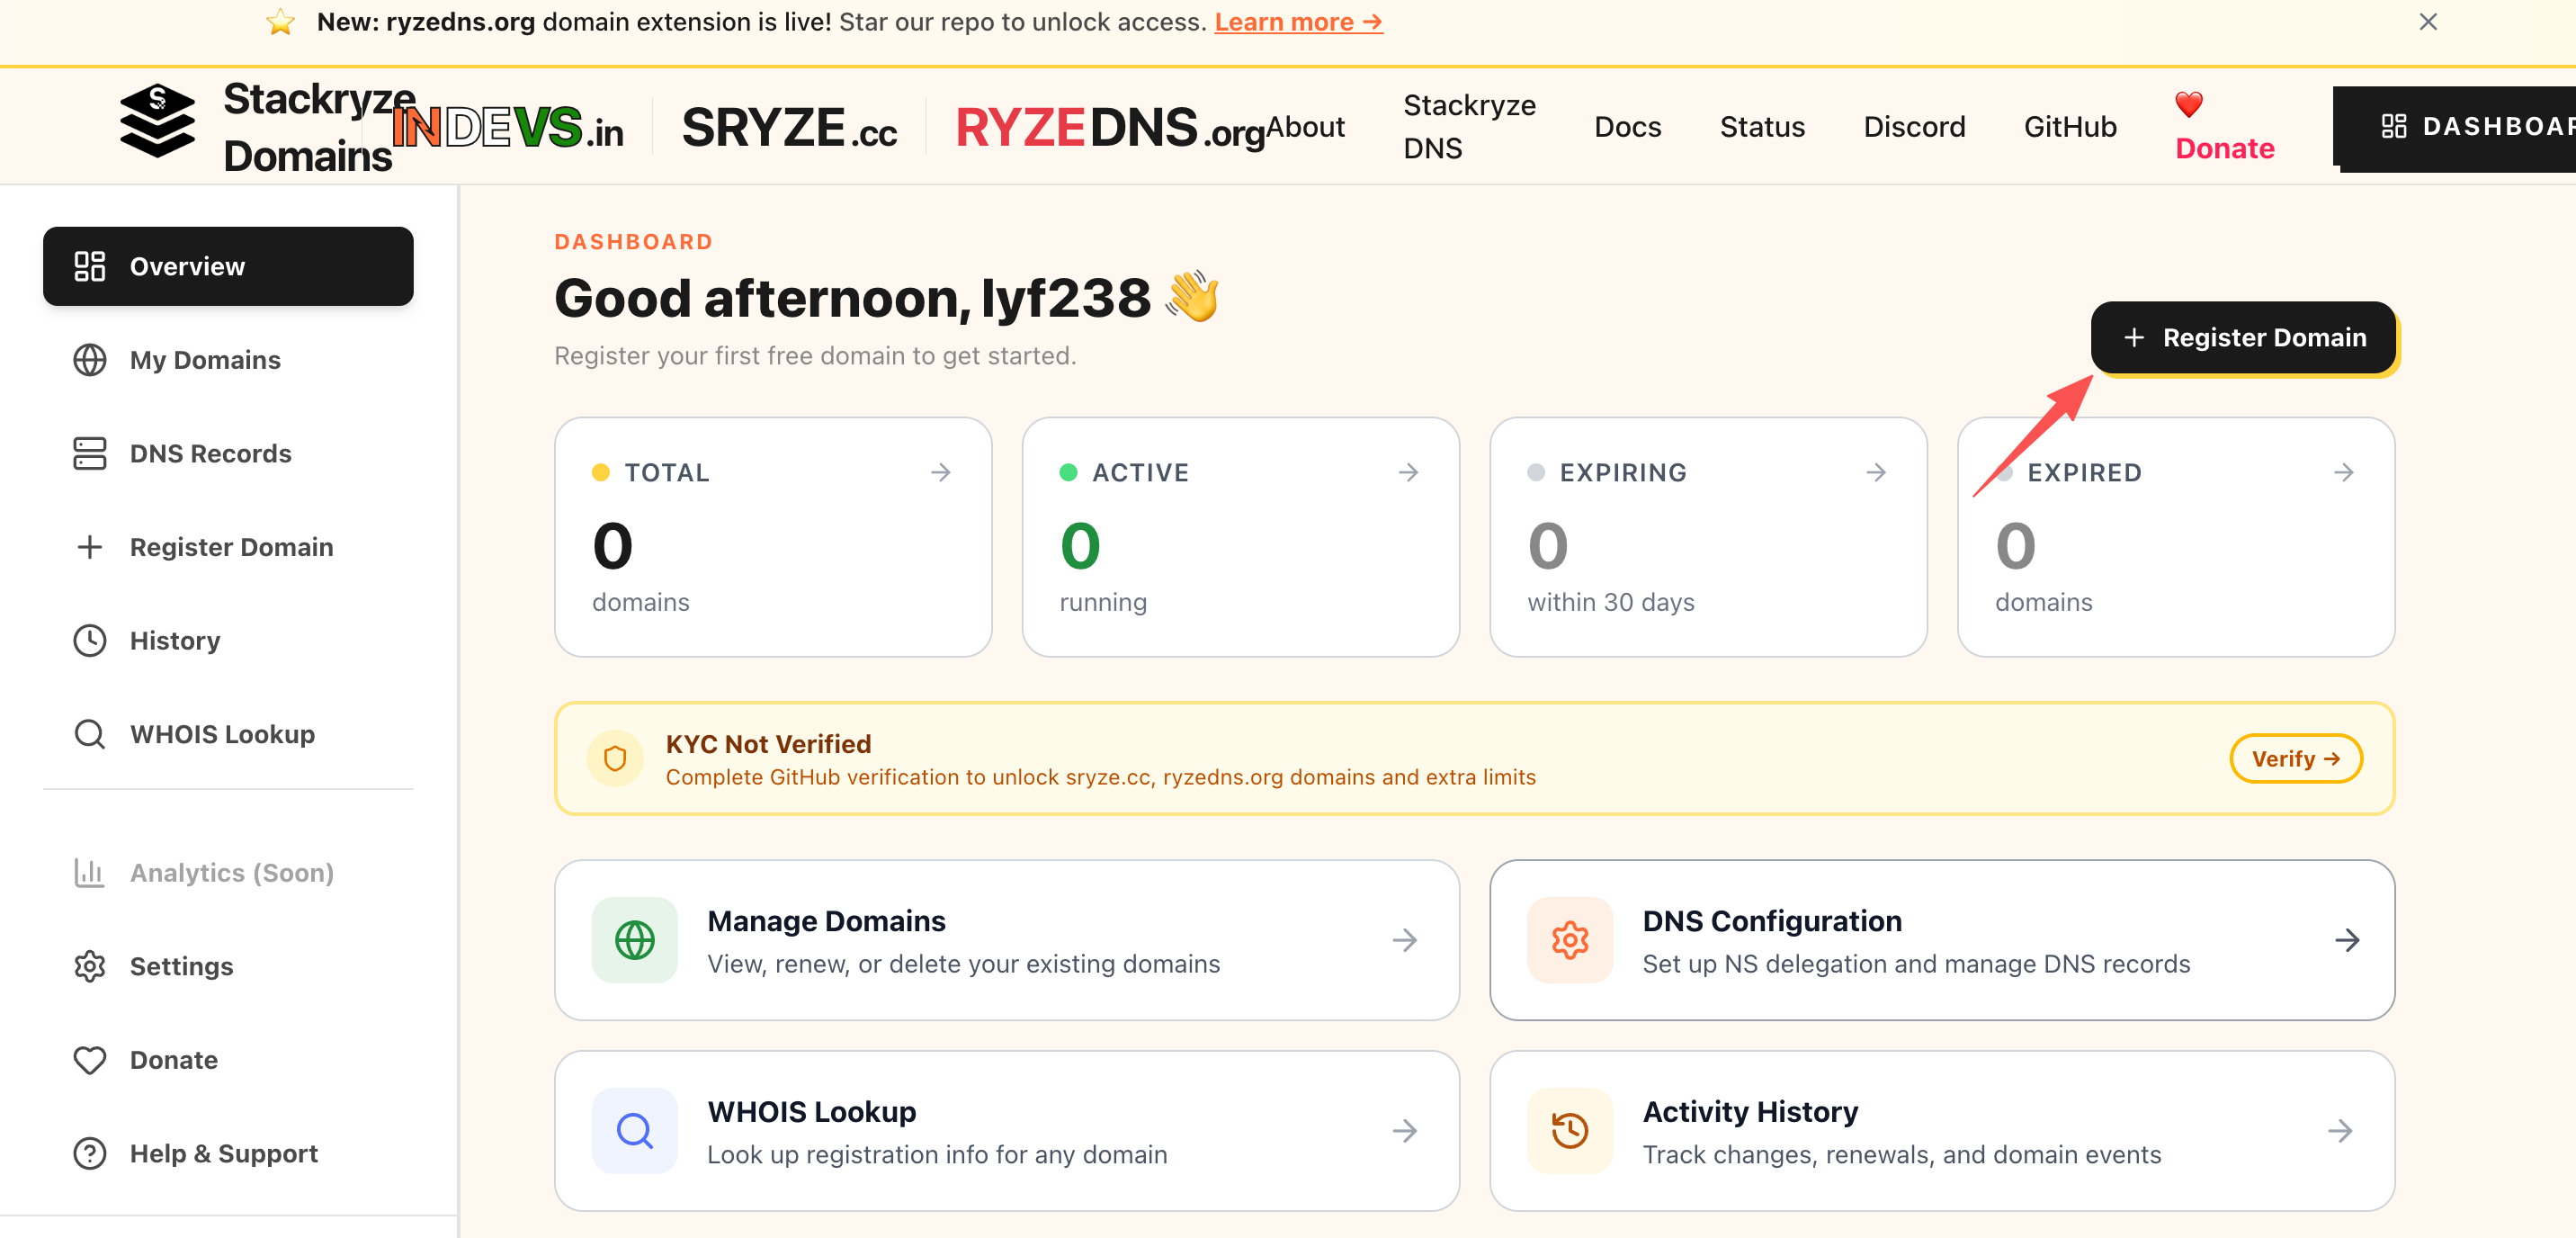
Task: Click the Donate heart icon in sidebar
Action: point(90,1060)
